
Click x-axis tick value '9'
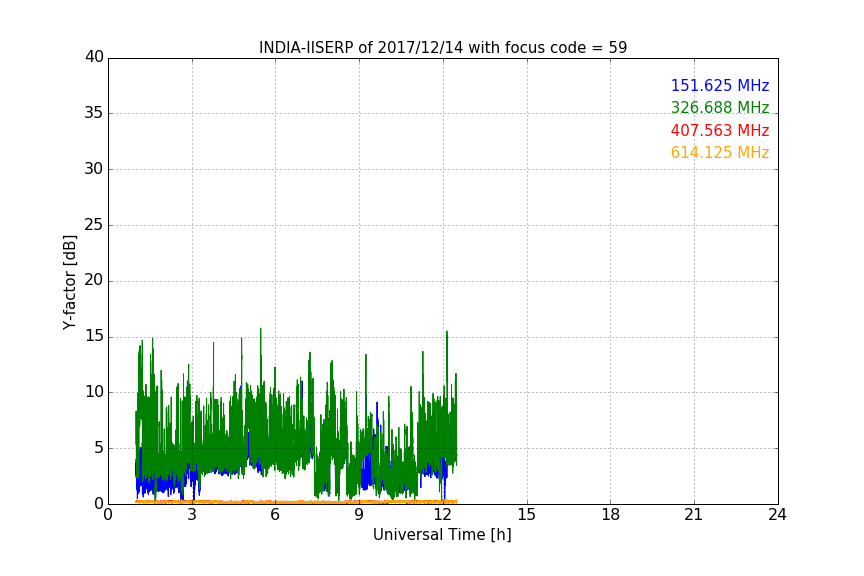point(359,515)
